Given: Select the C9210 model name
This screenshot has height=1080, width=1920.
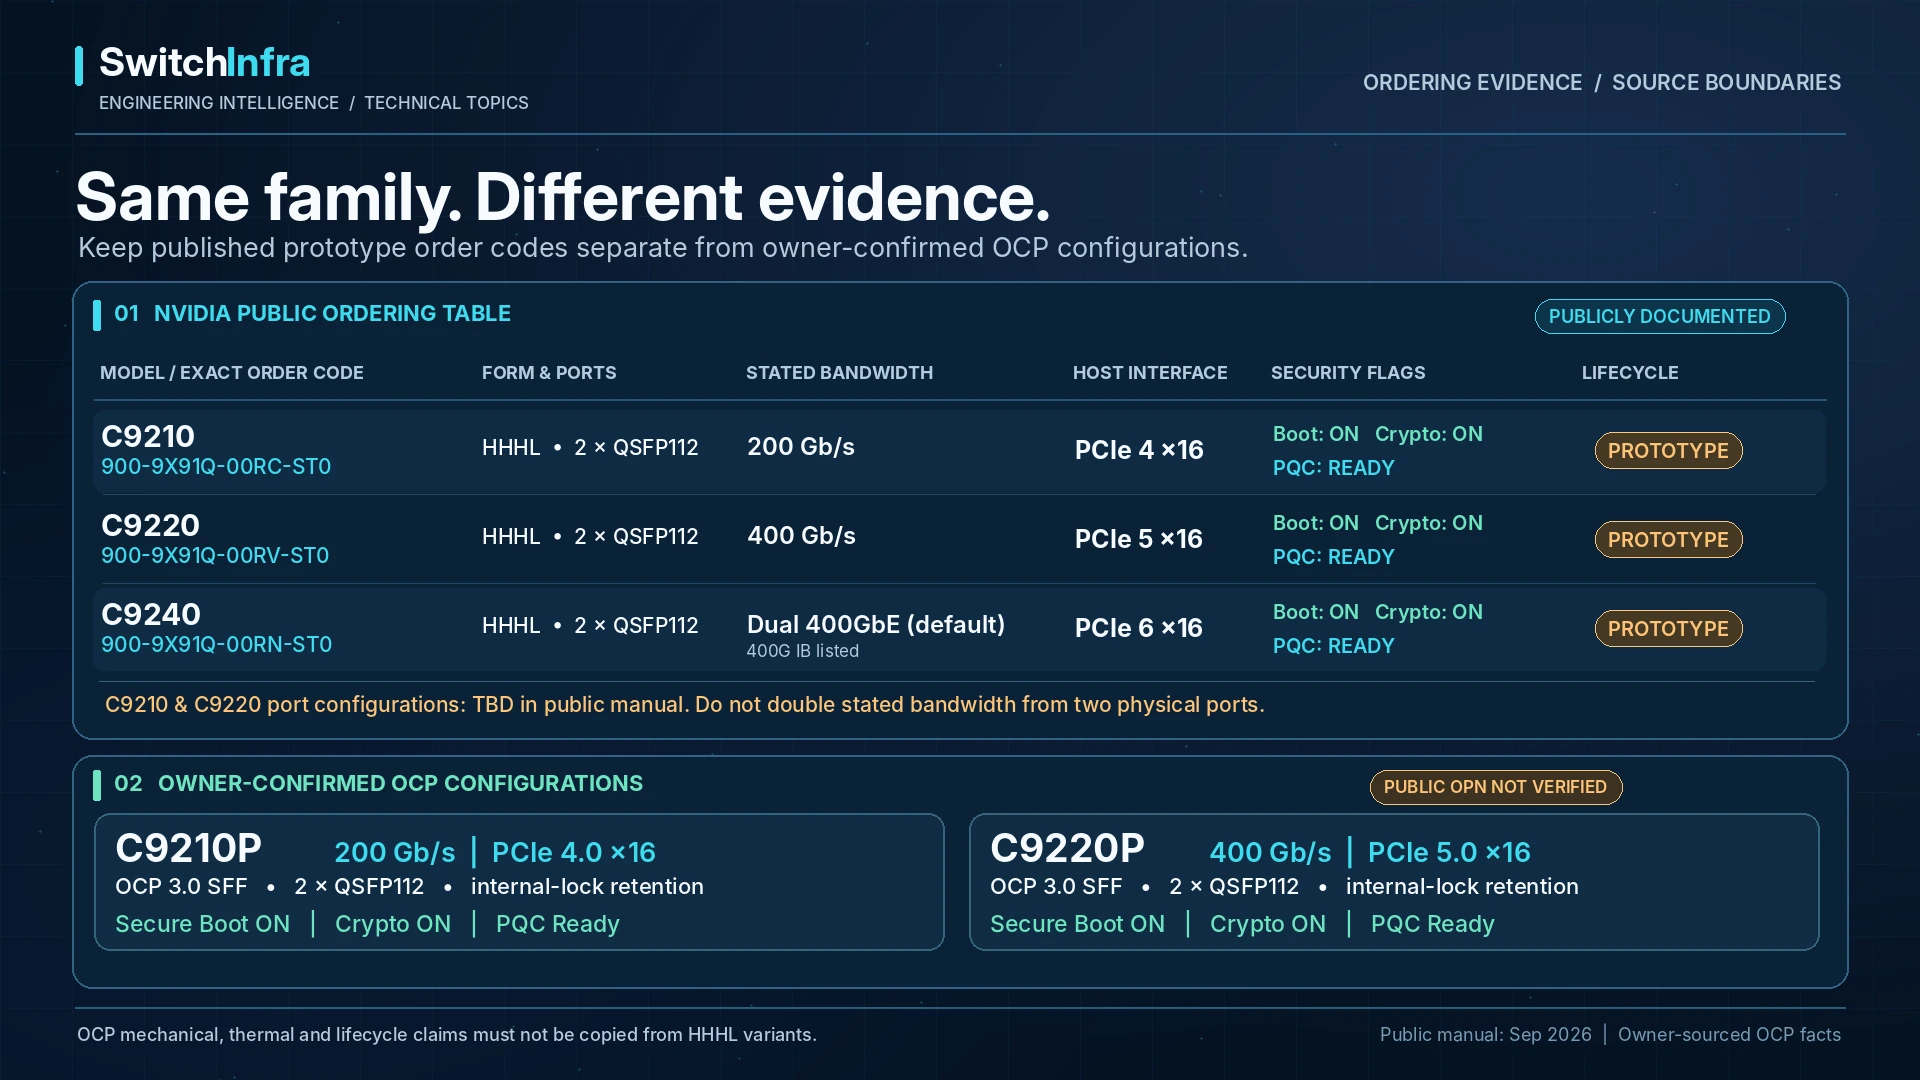Looking at the screenshot, I should pyautogui.click(x=148, y=436).
